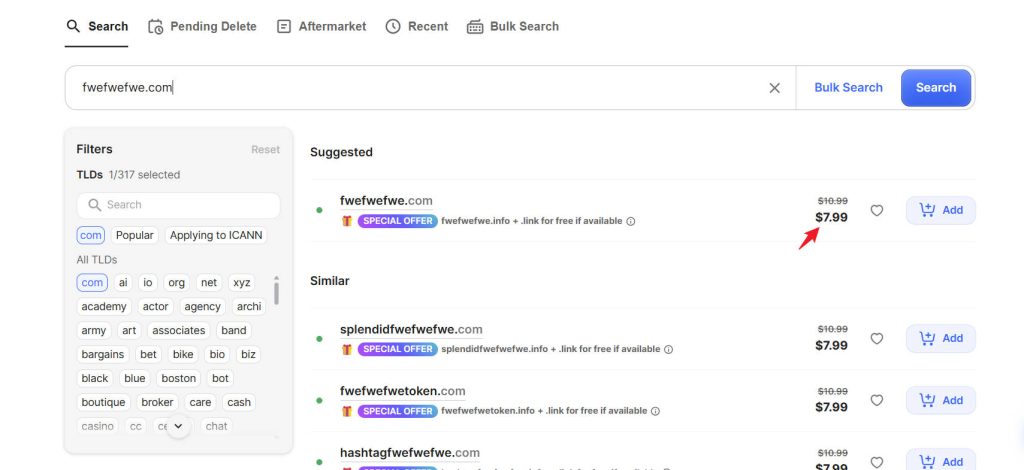Click the Bulk Search link beside search box
Screen dimensions: 1024x470
848,88
